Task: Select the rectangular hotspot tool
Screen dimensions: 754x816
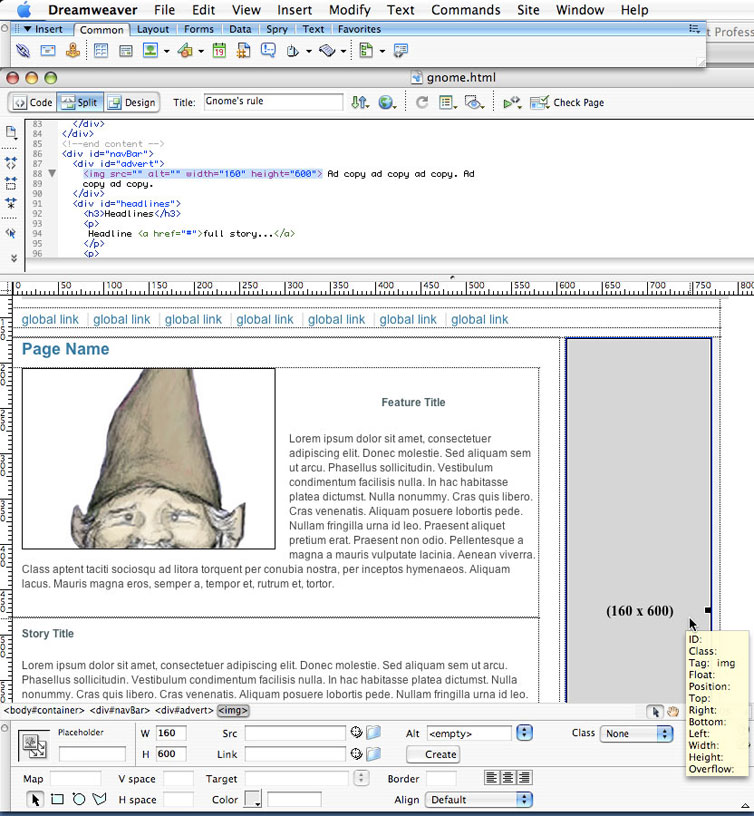Action: pyautogui.click(x=57, y=799)
